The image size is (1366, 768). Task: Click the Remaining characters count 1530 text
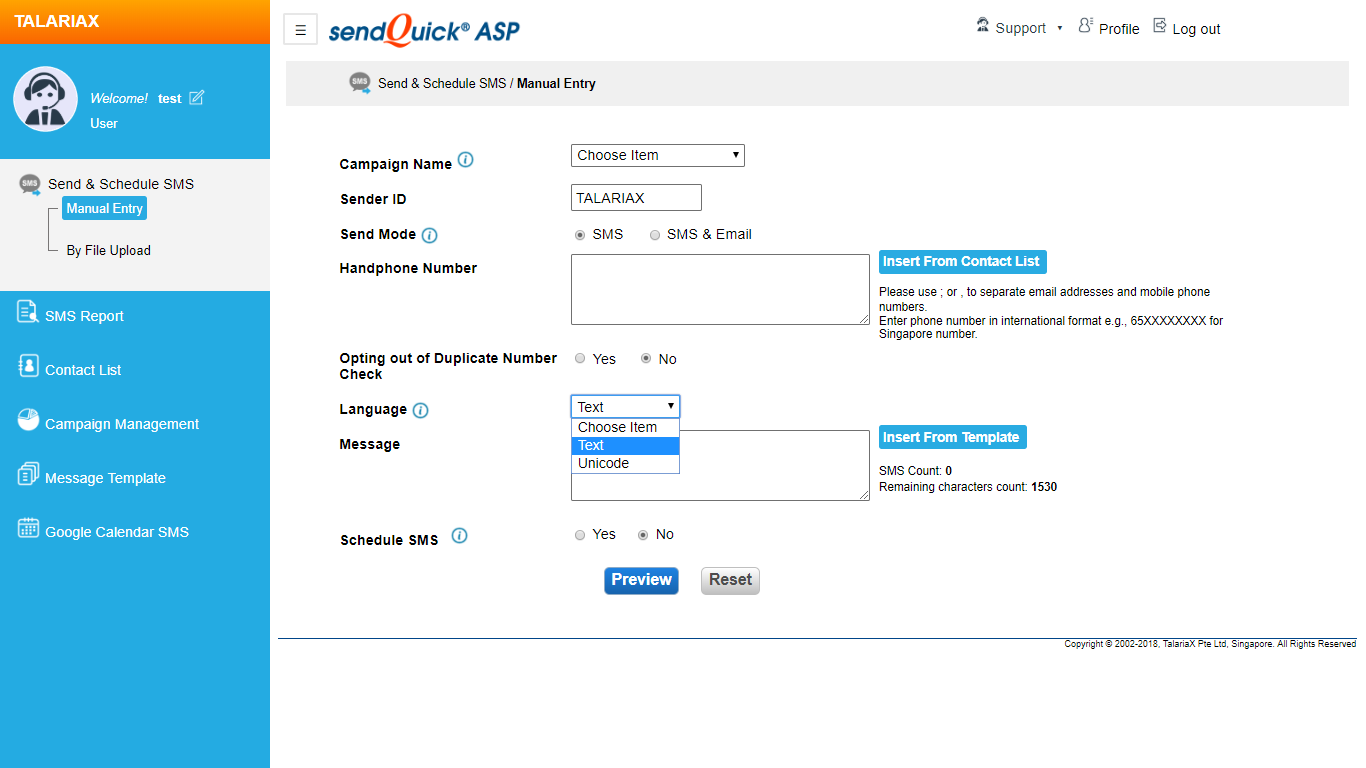tap(968, 487)
